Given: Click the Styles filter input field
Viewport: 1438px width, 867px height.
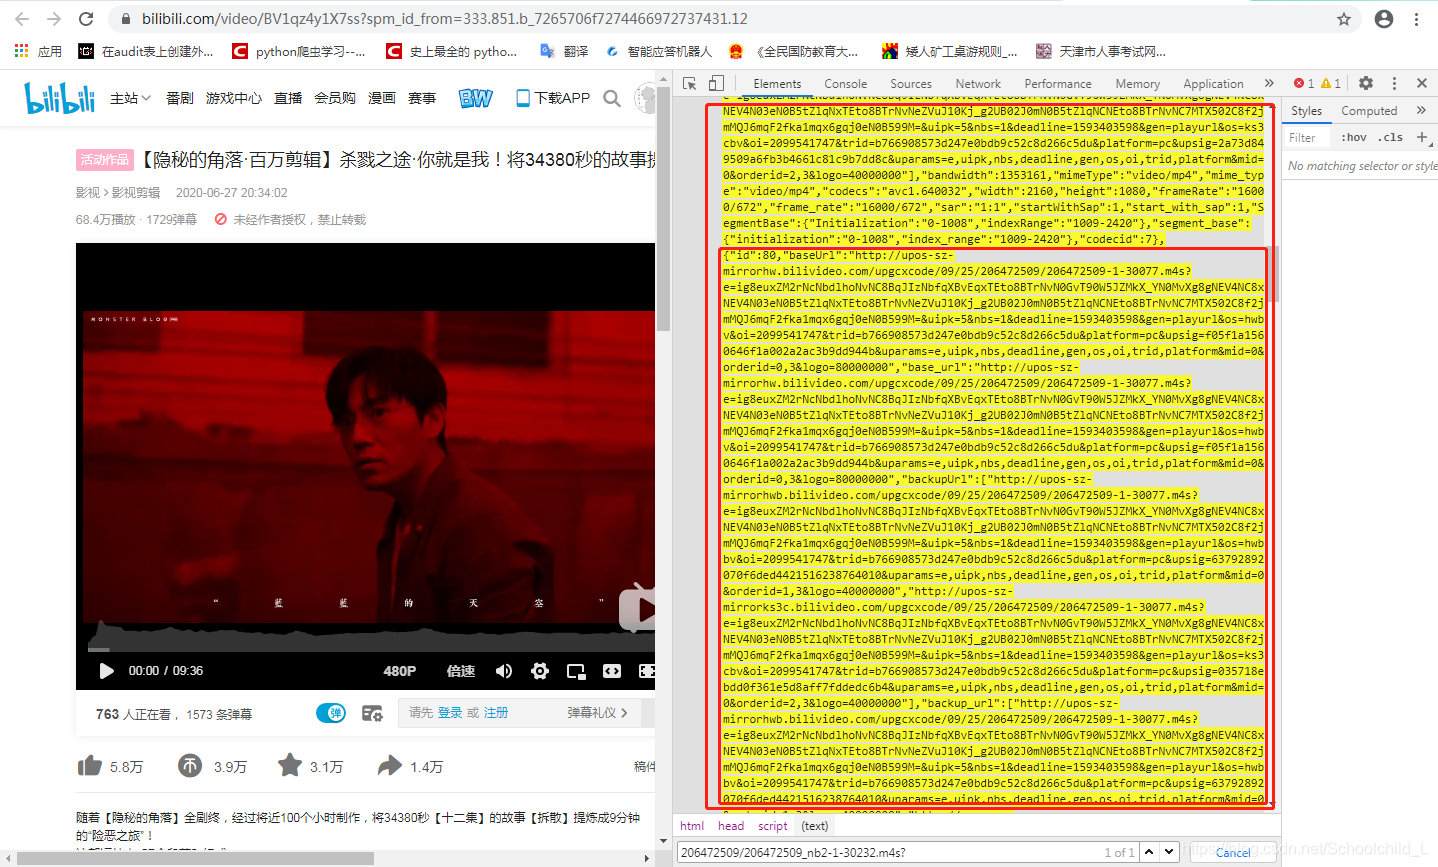Looking at the screenshot, I should pos(1308,138).
